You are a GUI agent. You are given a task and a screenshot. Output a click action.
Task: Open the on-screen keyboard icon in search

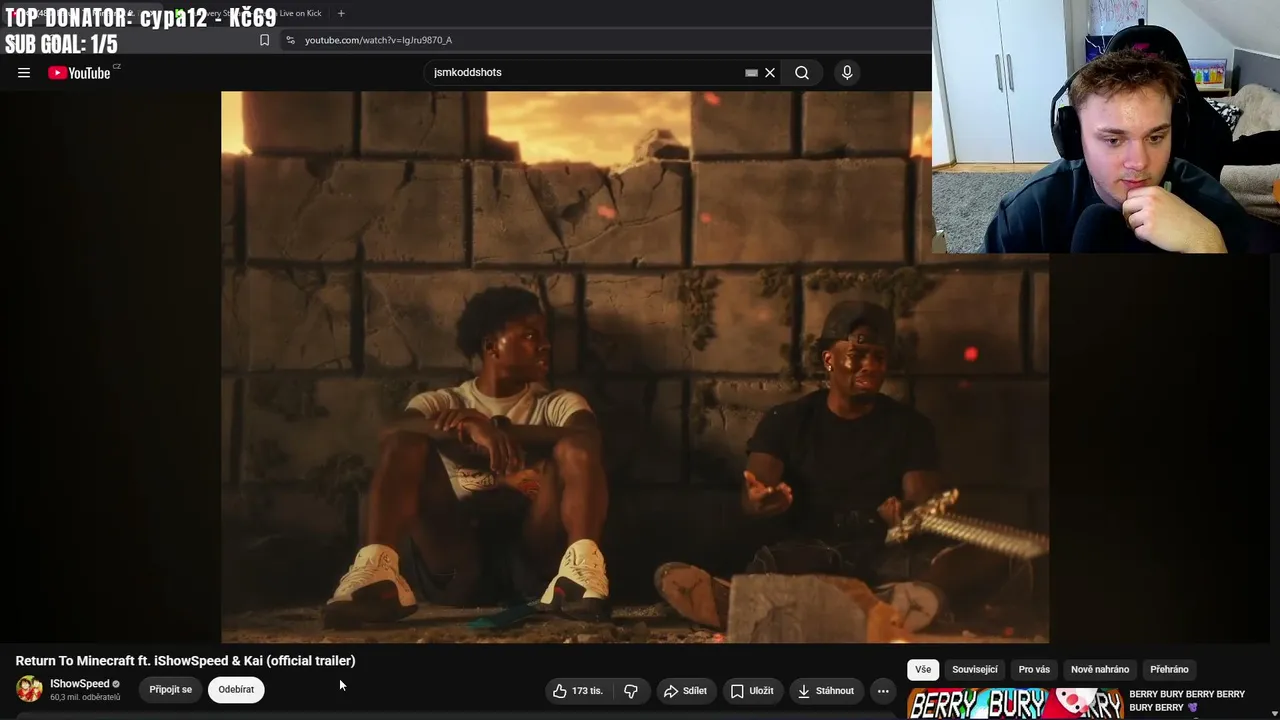tap(751, 72)
